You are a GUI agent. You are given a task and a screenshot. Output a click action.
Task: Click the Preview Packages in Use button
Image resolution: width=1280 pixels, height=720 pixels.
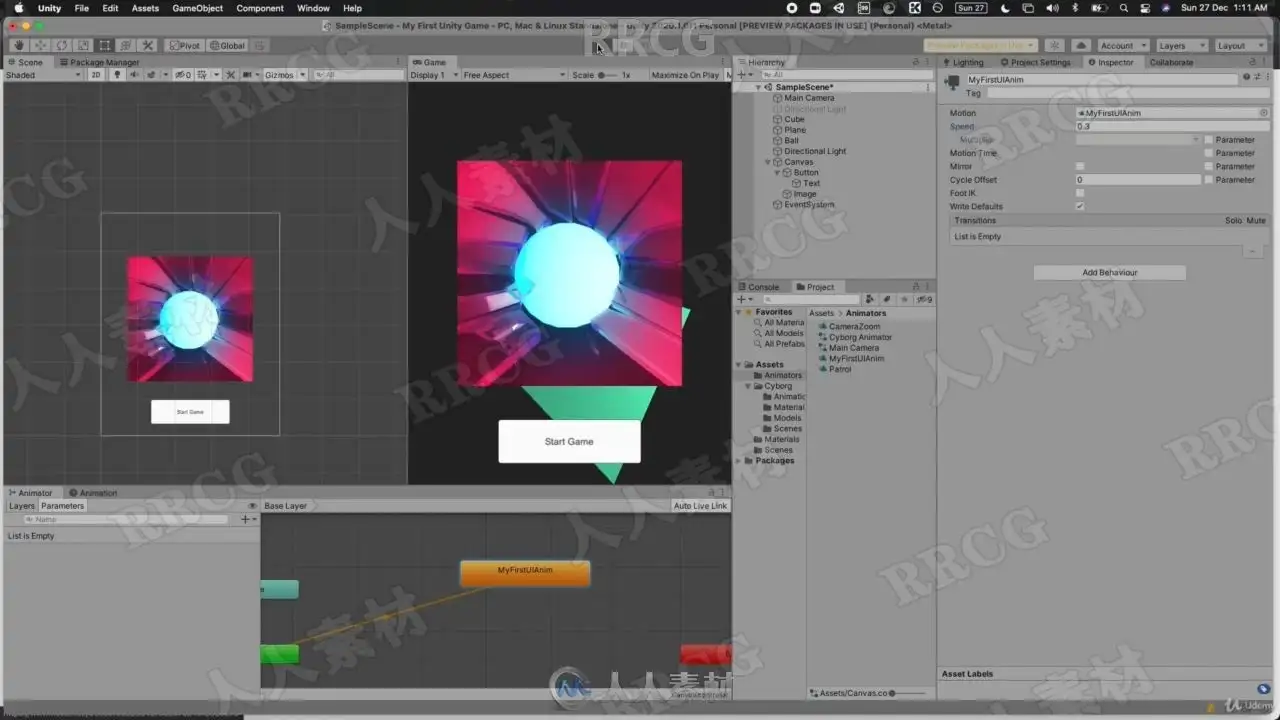click(980, 46)
